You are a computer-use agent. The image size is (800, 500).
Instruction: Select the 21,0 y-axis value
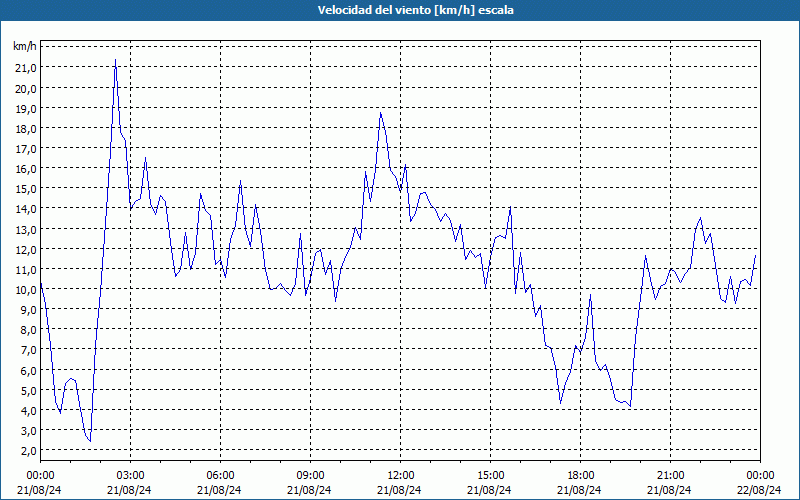pos(26,68)
